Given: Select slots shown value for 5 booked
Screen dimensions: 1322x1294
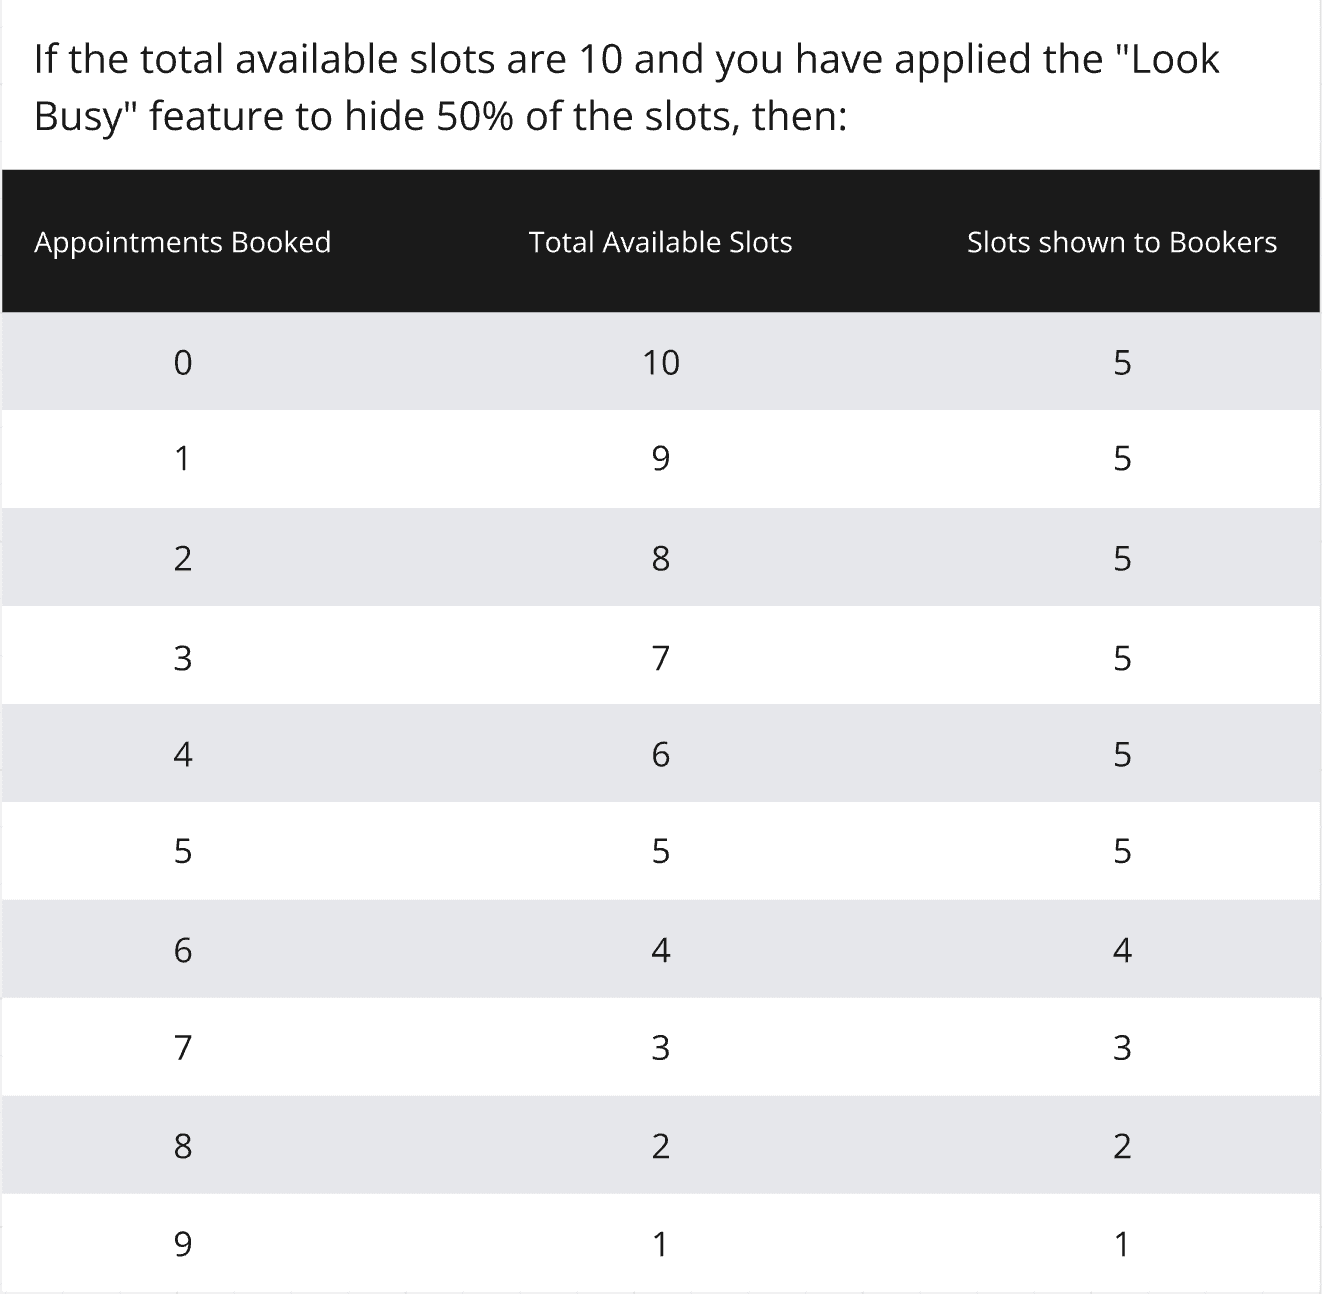Looking at the screenshot, I should click(x=1122, y=851).
